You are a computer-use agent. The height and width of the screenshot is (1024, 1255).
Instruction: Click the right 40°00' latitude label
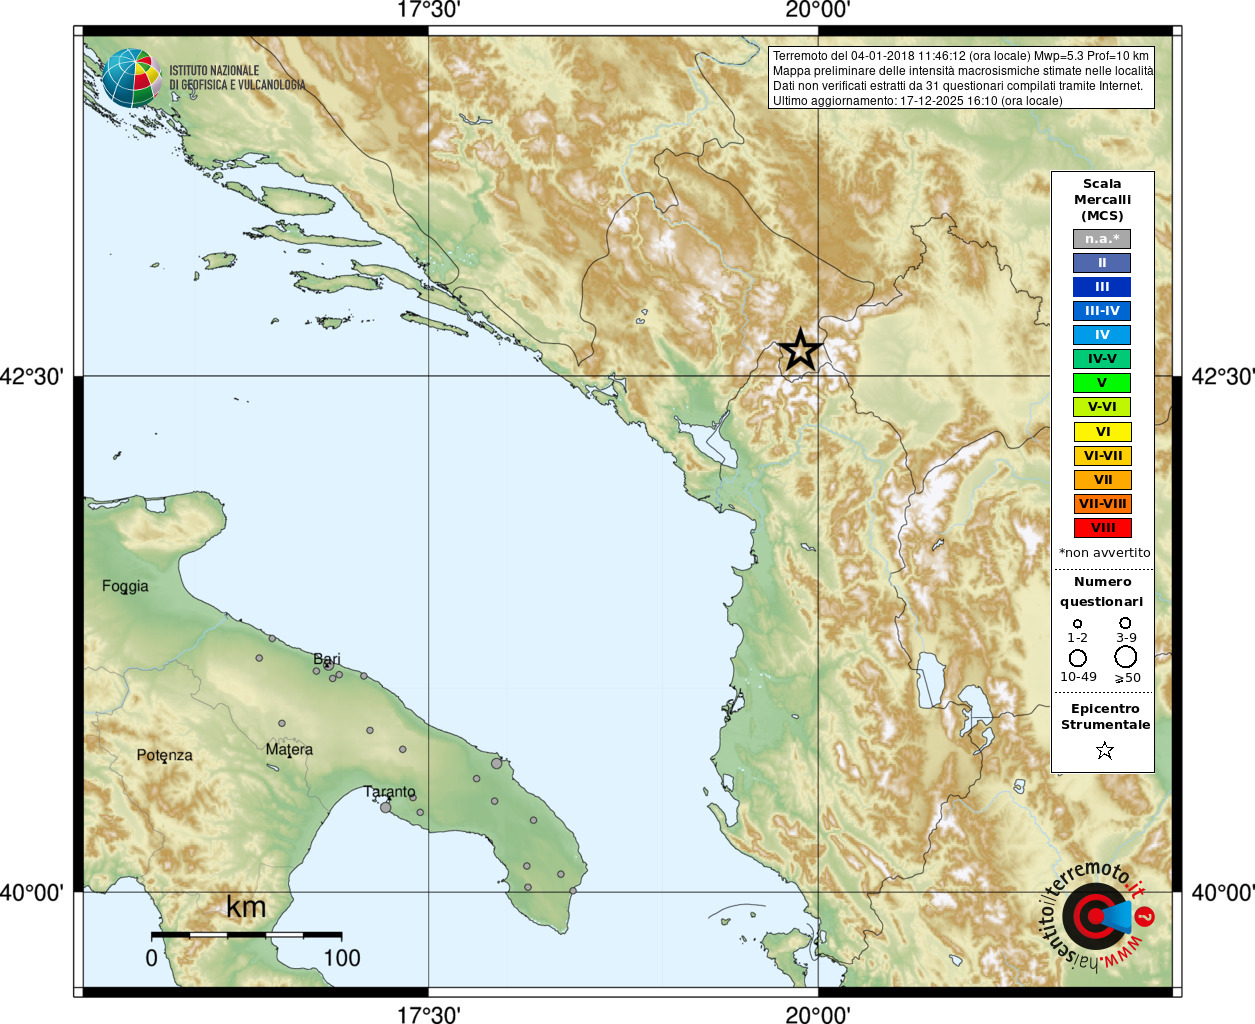(1223, 892)
